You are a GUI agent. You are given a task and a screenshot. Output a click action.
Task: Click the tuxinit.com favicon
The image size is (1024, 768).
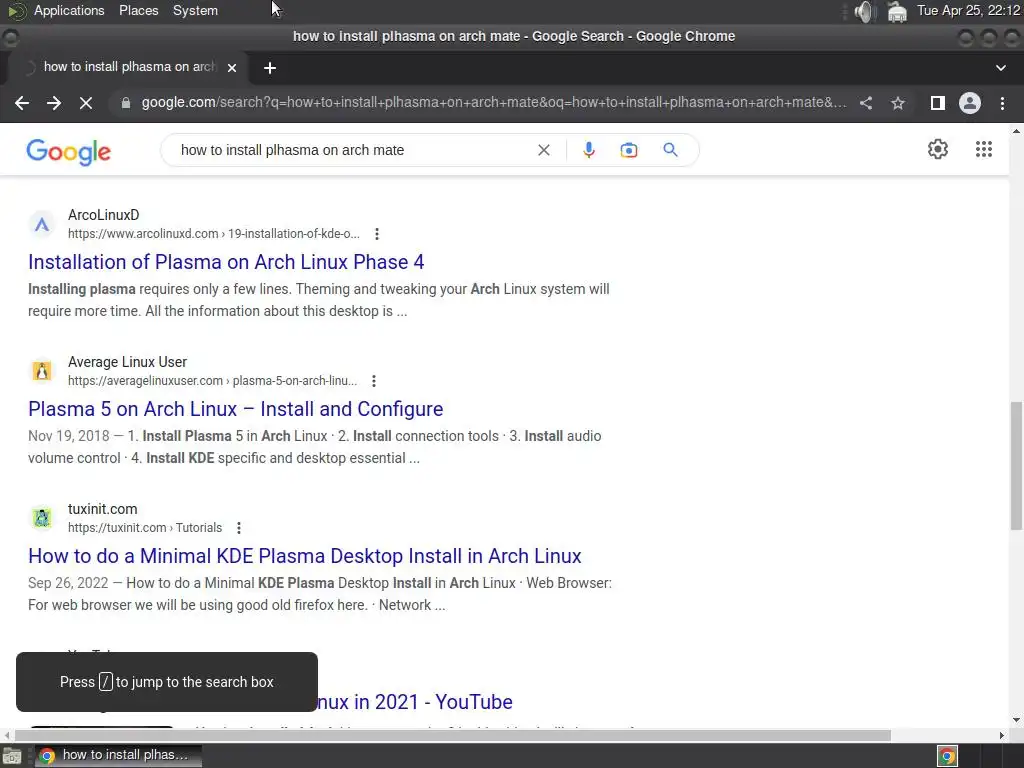[x=42, y=519]
